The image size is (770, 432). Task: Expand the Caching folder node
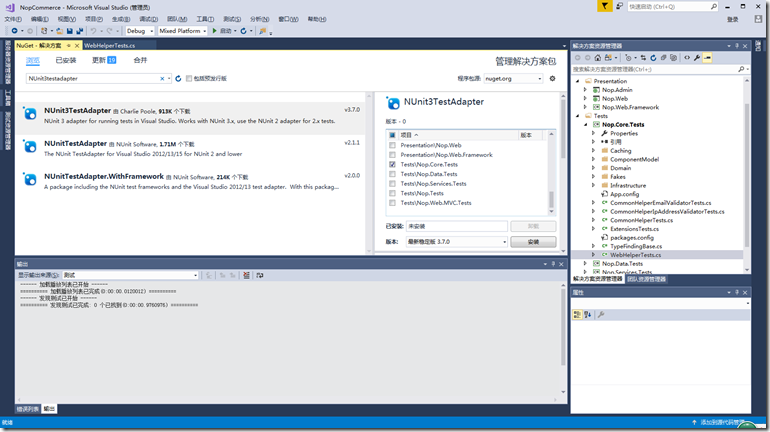pyautogui.click(x=593, y=151)
